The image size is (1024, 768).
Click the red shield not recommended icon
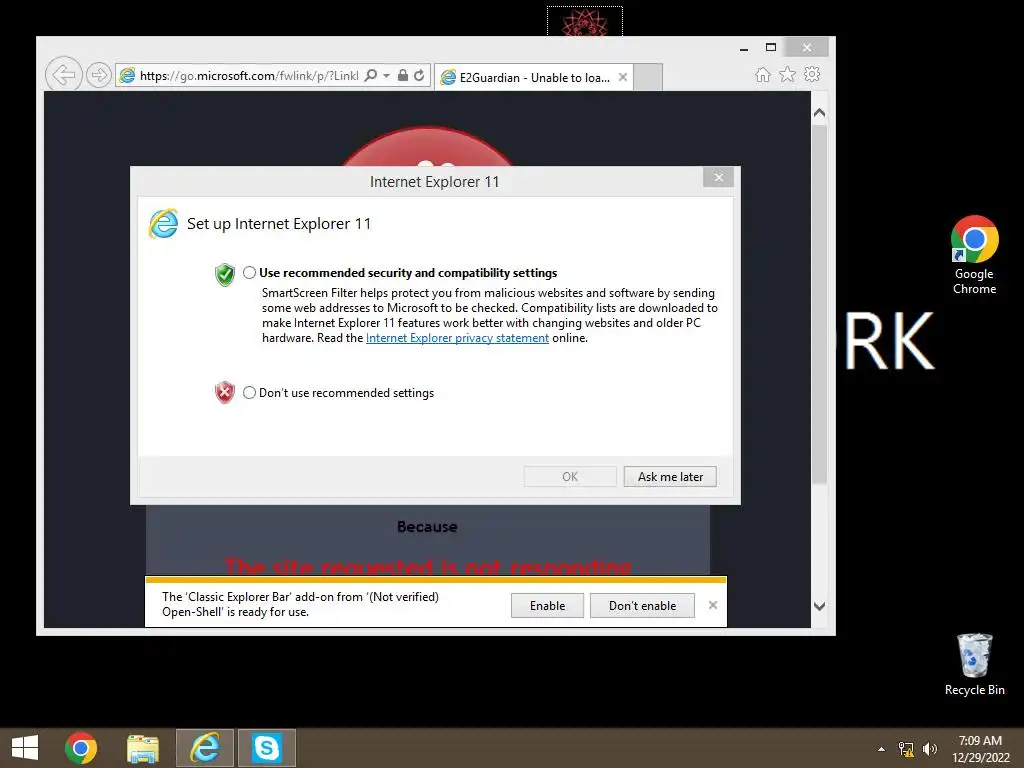click(x=225, y=392)
